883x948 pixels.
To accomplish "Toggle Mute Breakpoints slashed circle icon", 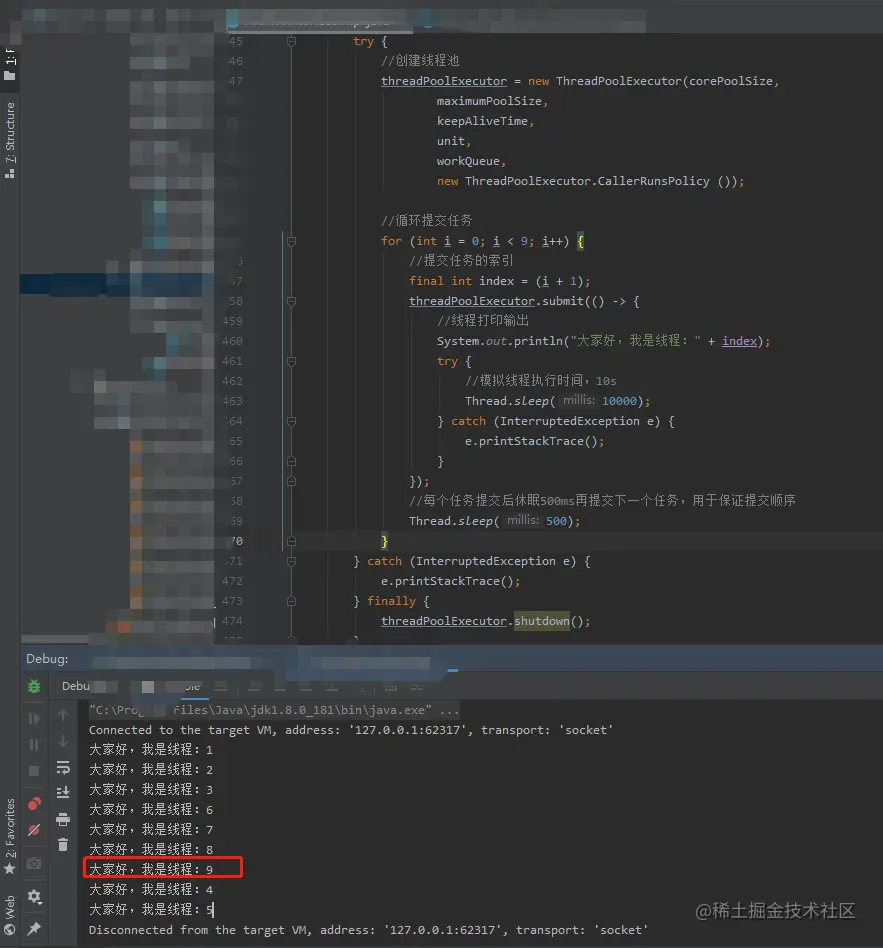I will (x=34, y=830).
